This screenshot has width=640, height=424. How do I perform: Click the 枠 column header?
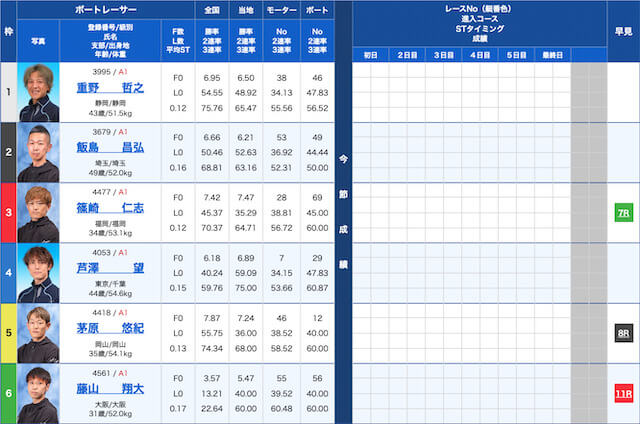9,31
